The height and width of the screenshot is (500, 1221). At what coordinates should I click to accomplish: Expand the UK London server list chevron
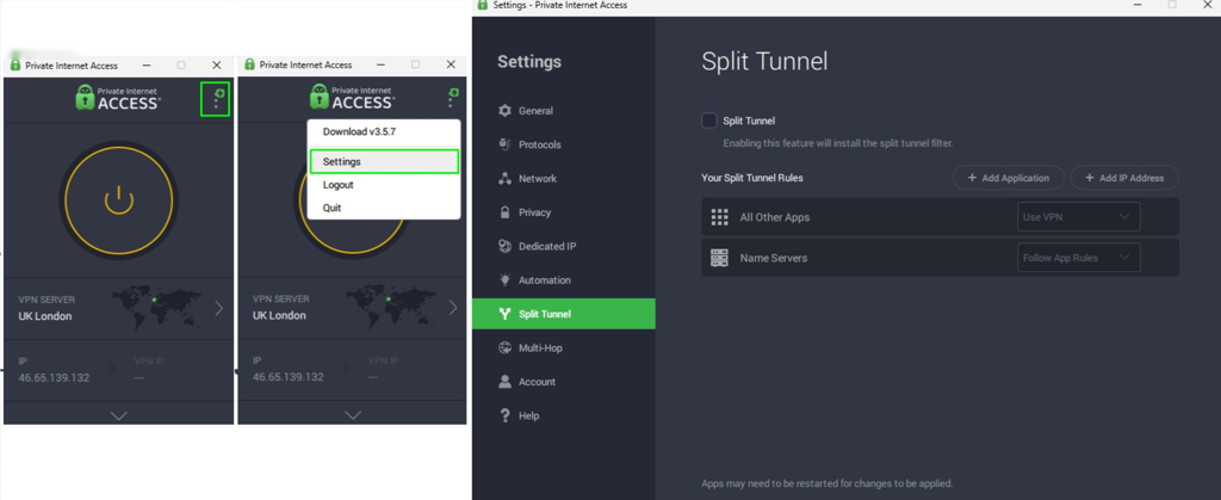pyautogui.click(x=219, y=308)
